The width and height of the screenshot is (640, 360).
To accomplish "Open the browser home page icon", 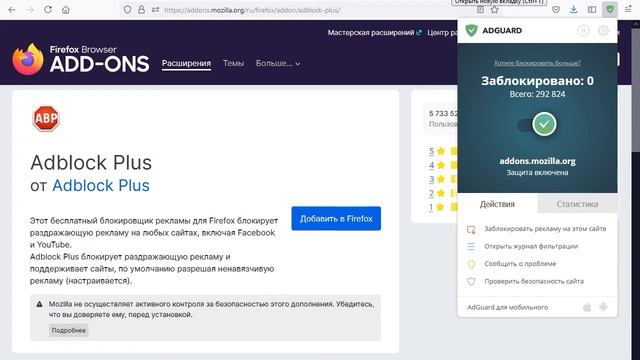I will [66, 9].
